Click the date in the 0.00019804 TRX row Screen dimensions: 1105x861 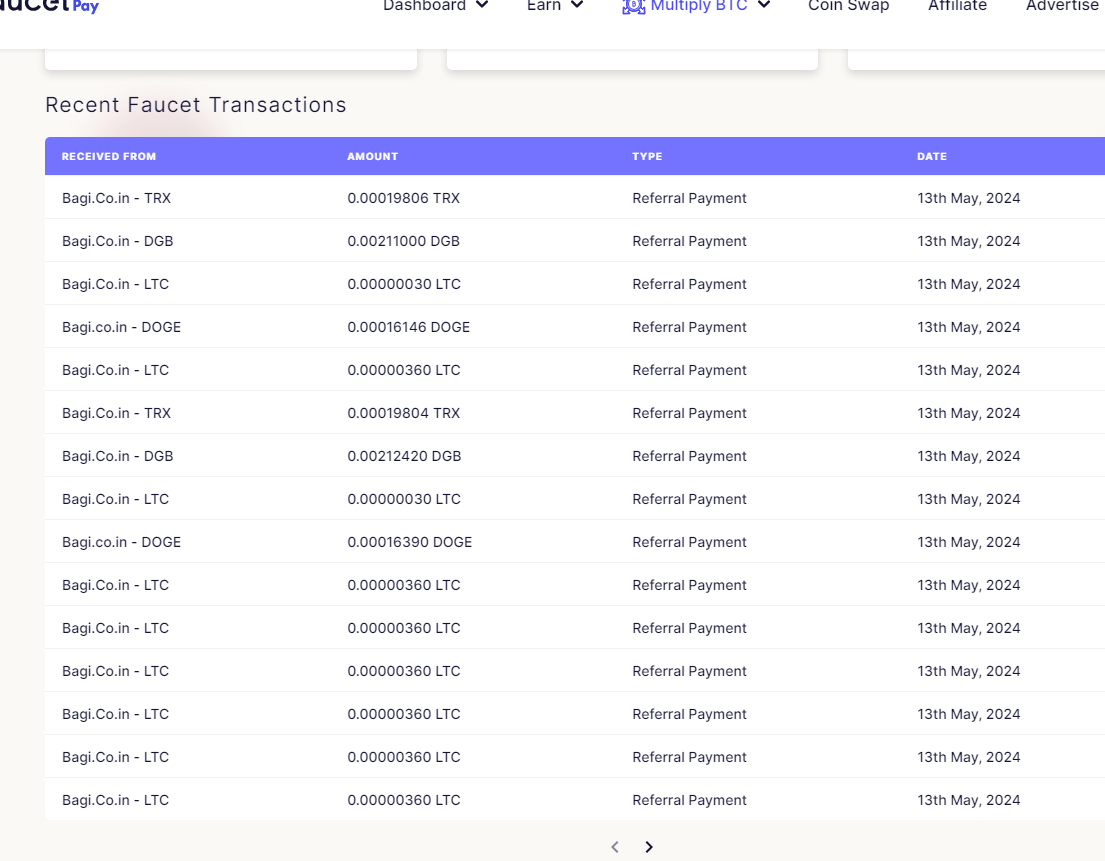(968, 413)
